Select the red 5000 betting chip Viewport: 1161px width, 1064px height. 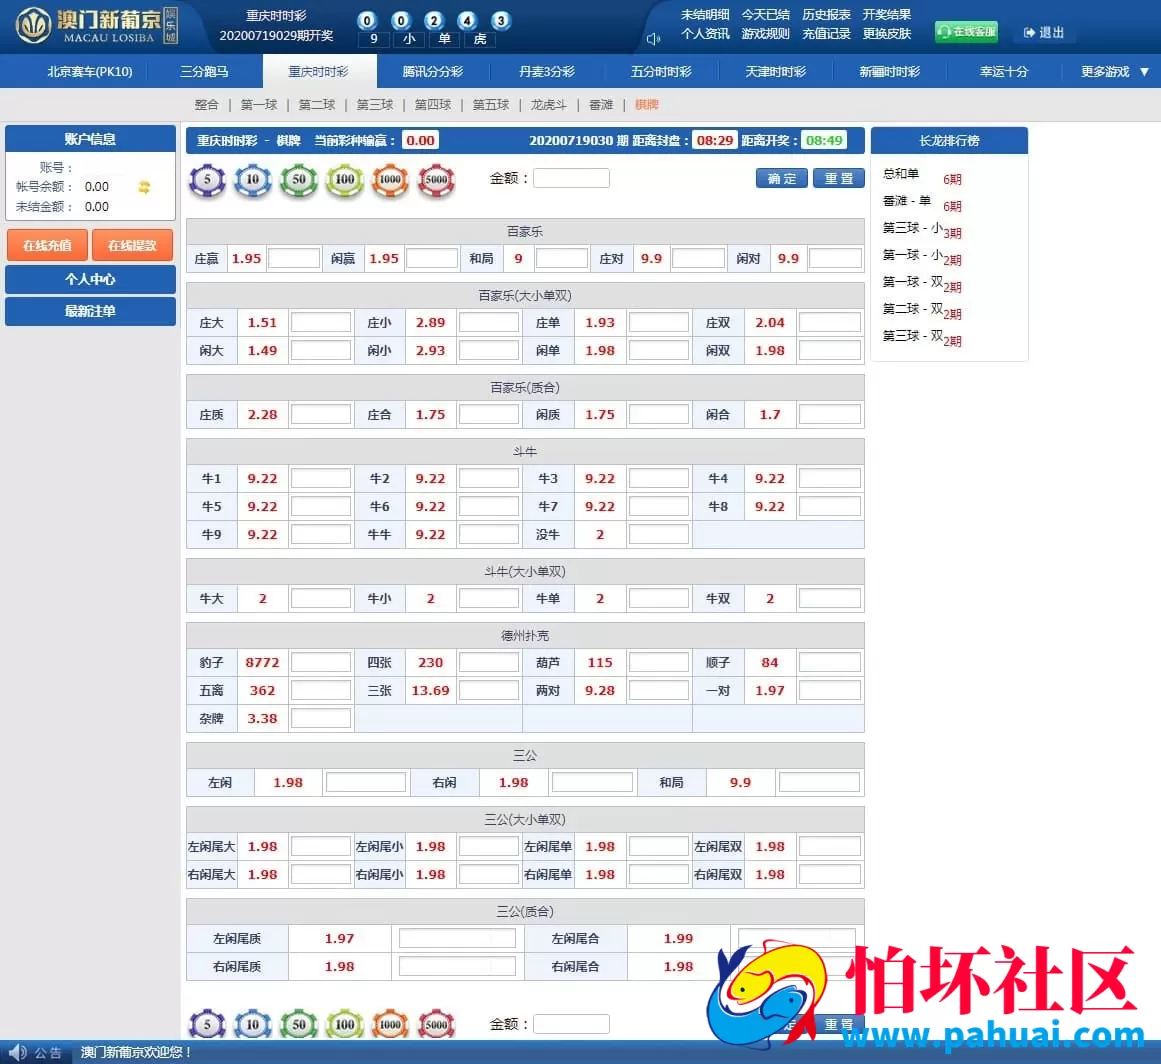pyautogui.click(x=436, y=182)
